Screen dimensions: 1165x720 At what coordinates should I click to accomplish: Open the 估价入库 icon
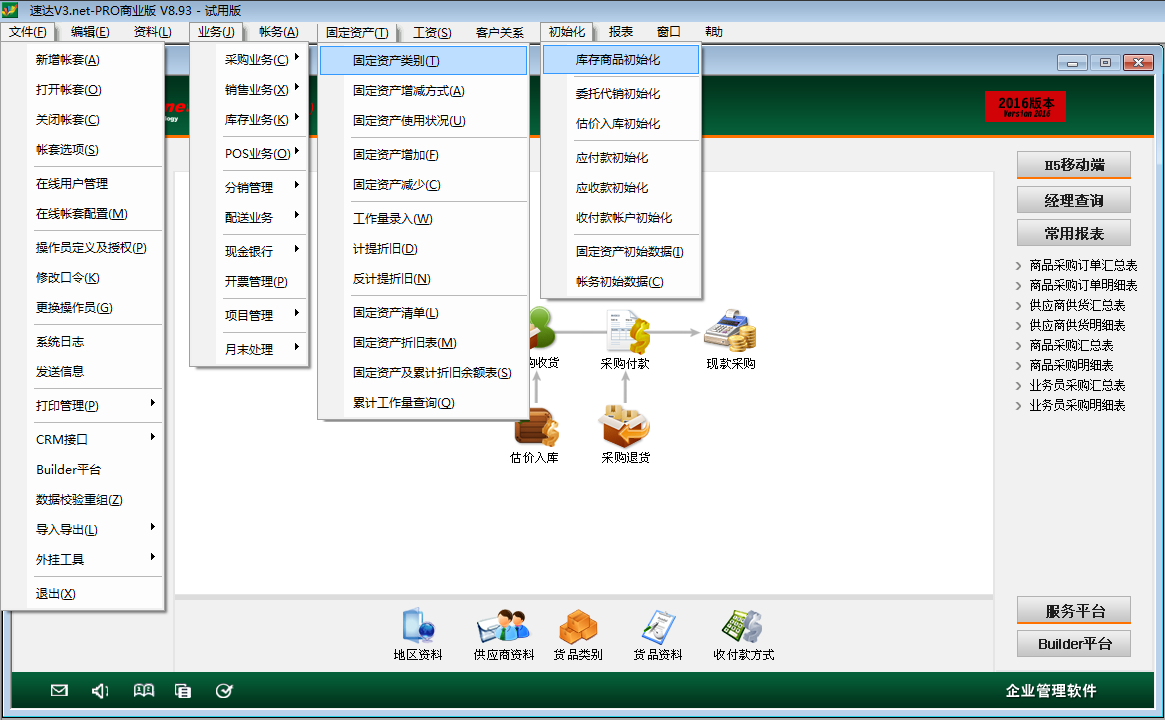(535, 427)
